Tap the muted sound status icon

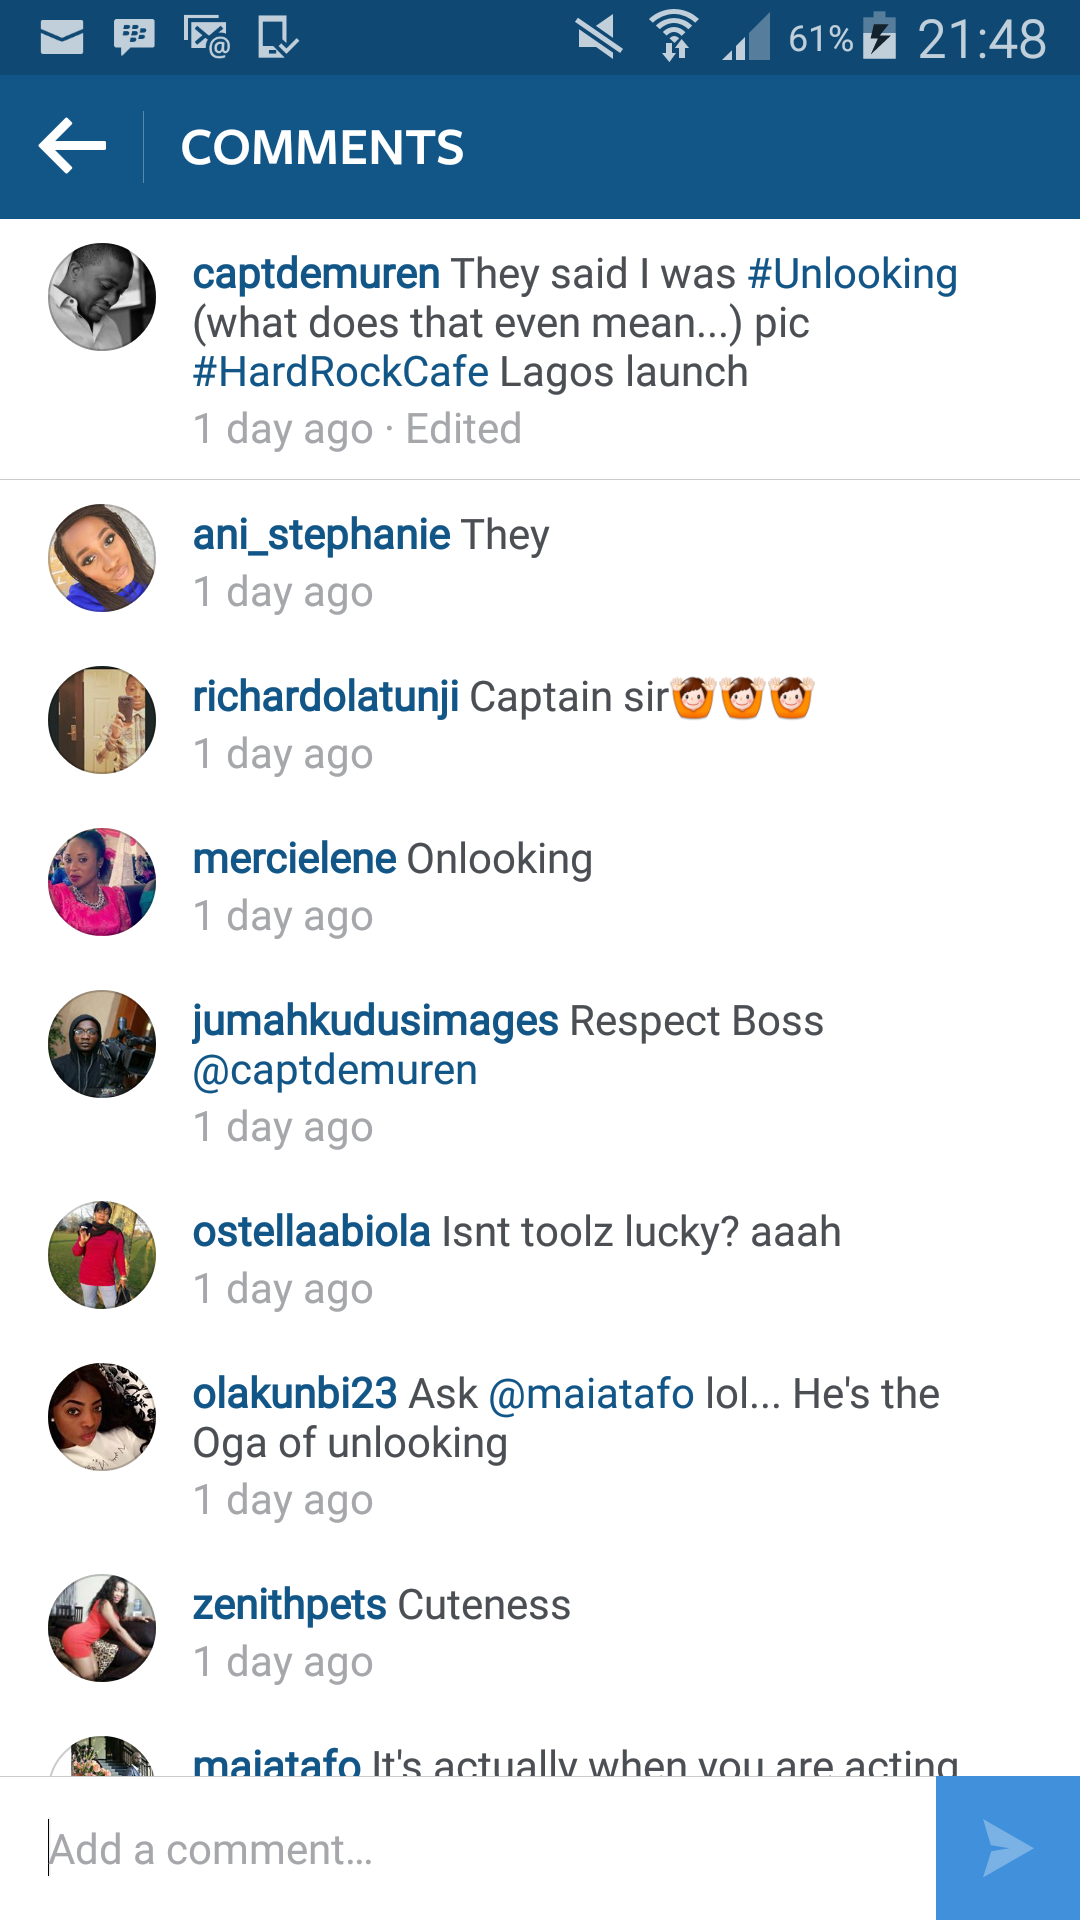[599, 38]
